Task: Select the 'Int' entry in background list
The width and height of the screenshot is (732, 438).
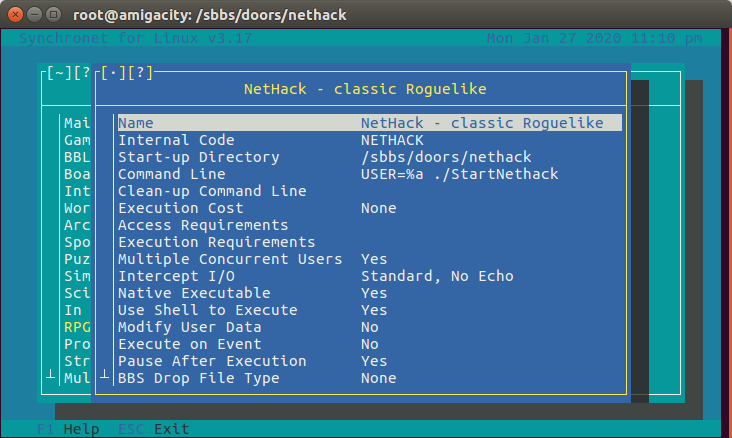Action: [x=77, y=191]
